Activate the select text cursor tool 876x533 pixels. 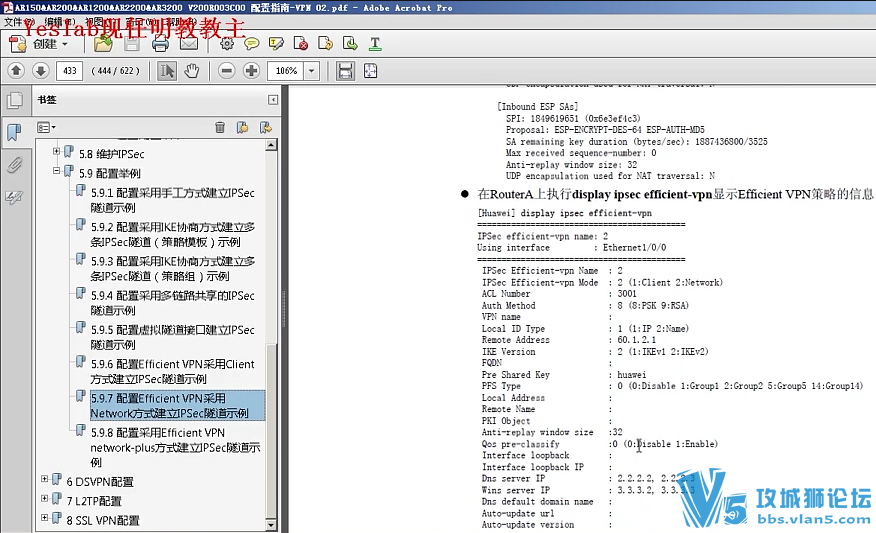(166, 71)
